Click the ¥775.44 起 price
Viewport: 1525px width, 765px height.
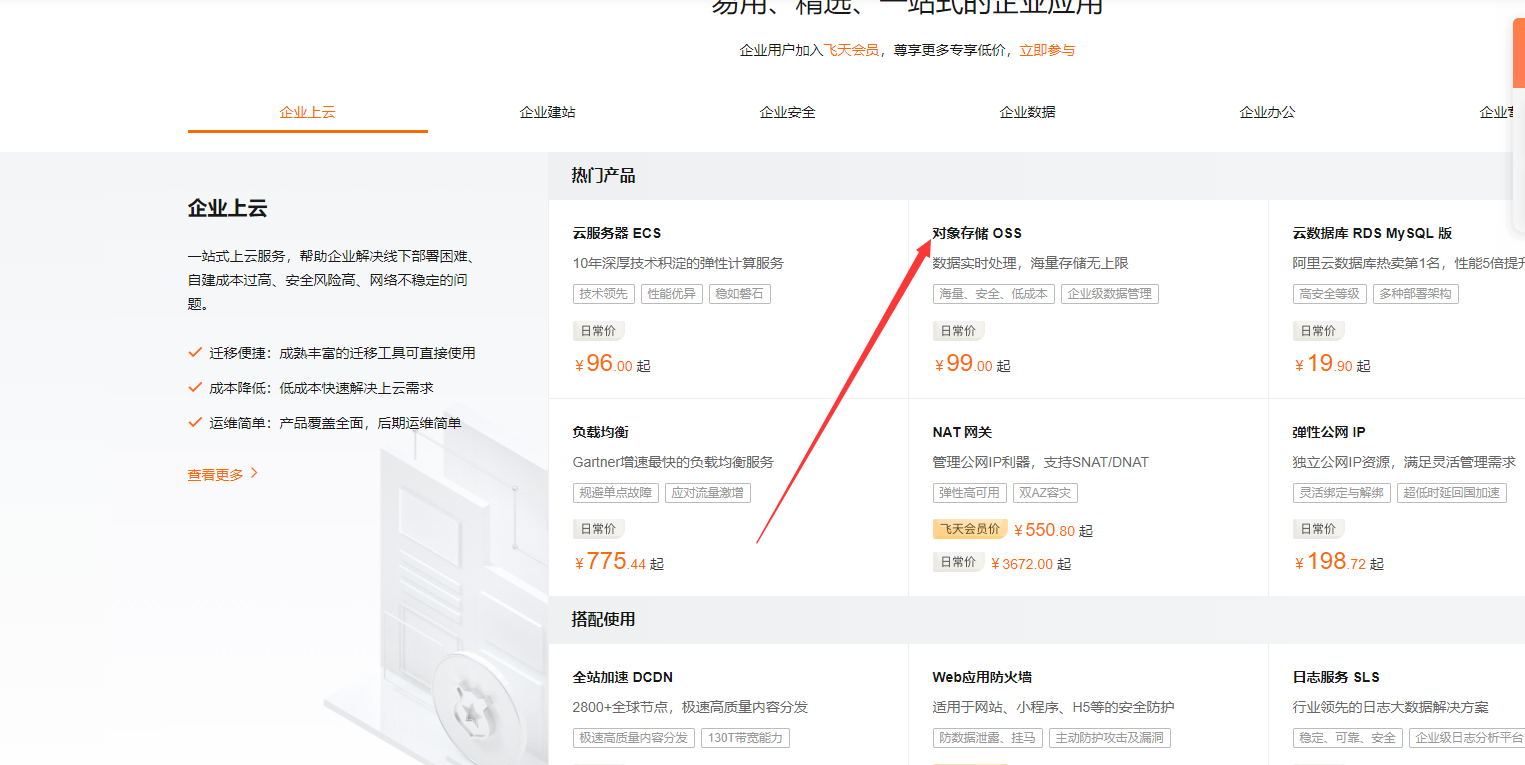[x=619, y=562]
